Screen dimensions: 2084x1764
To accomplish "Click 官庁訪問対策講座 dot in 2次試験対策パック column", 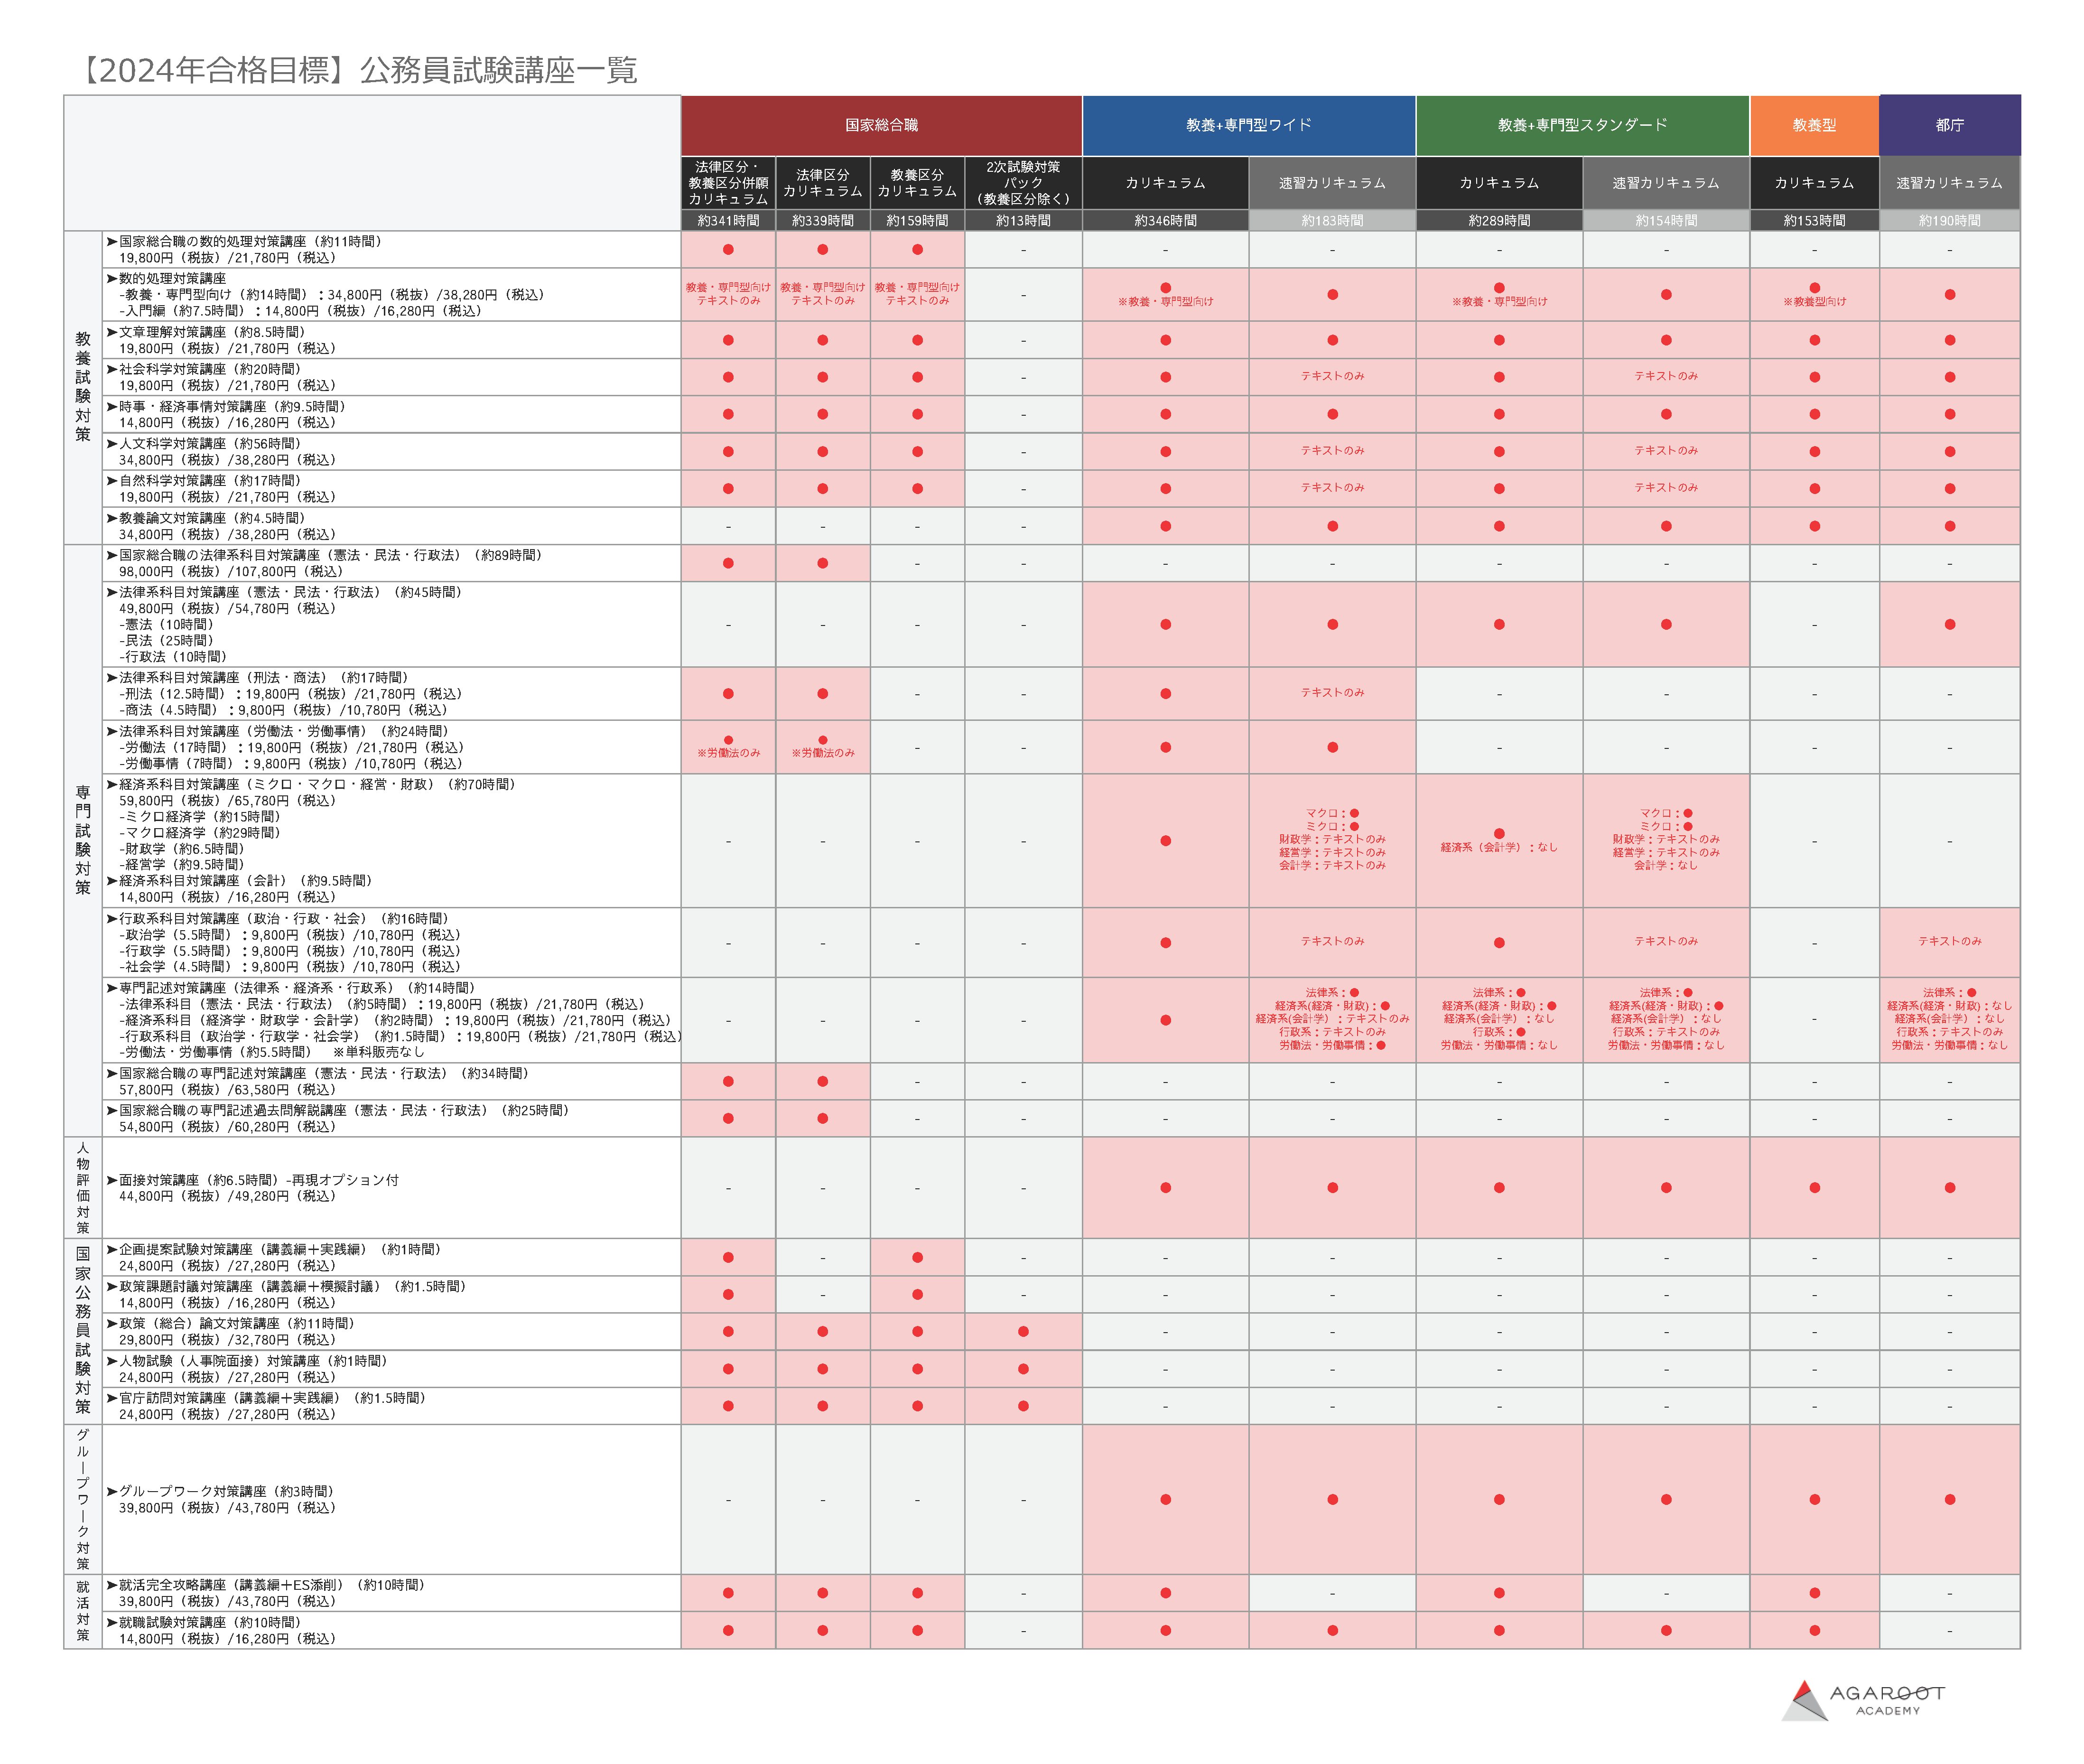I will (x=1023, y=1406).
